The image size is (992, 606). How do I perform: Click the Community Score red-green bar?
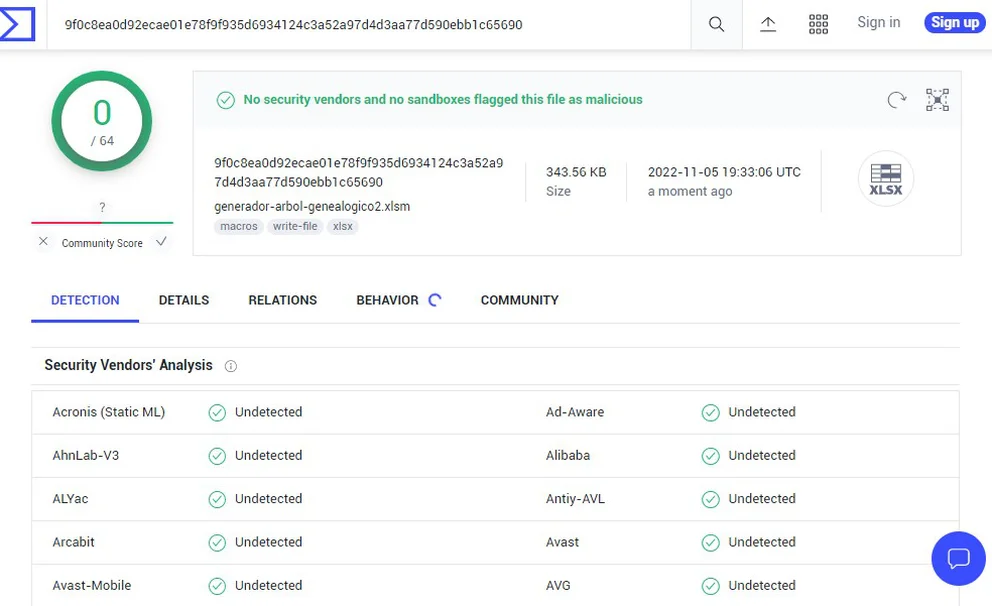[x=102, y=223]
